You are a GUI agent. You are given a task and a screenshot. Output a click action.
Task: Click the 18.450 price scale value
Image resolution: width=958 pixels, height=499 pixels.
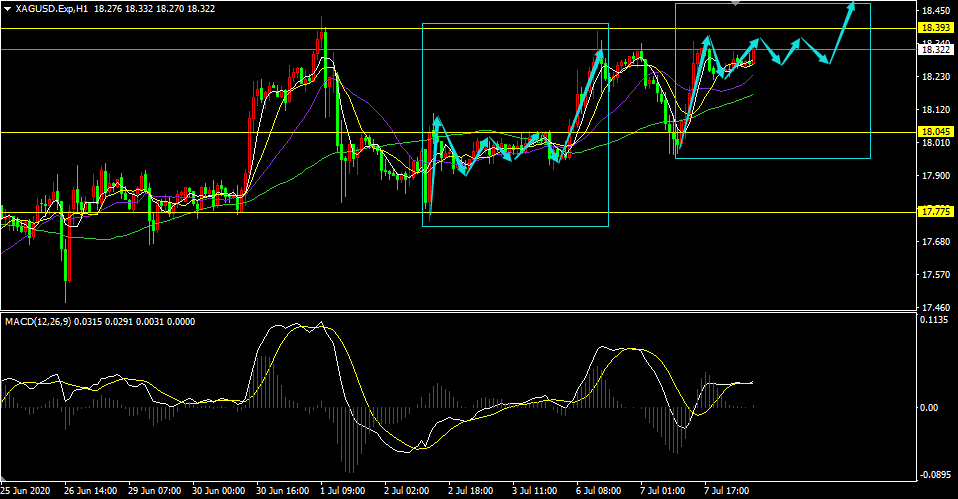[935, 11]
